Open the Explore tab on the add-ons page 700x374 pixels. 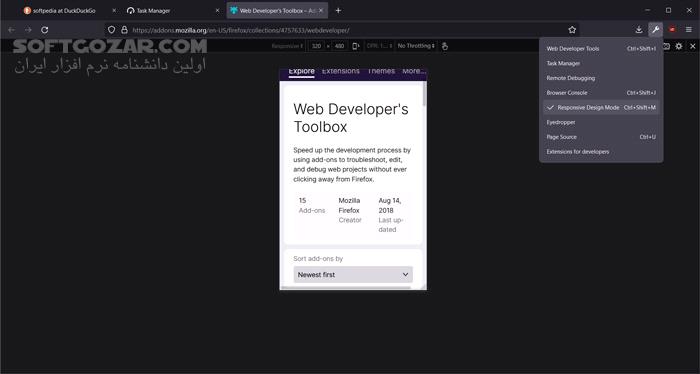[301, 71]
